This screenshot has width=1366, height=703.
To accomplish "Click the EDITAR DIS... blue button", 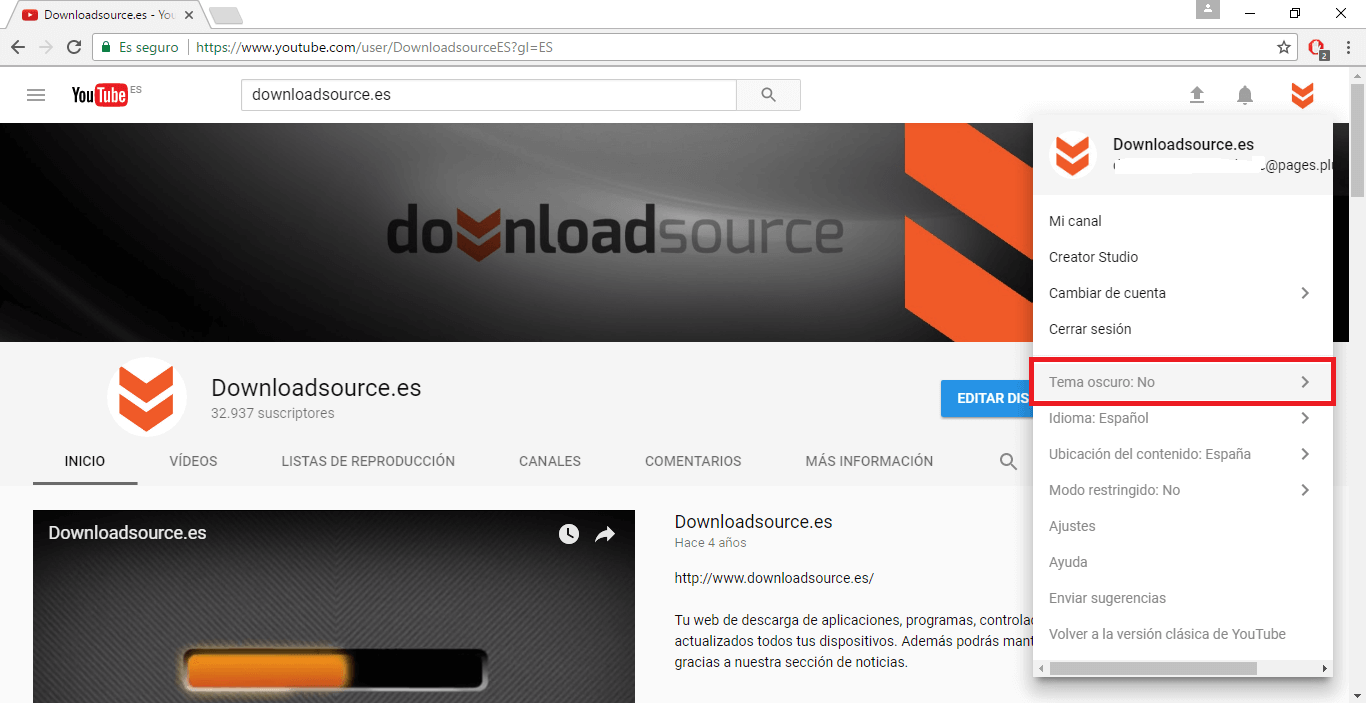I will click(x=986, y=398).
